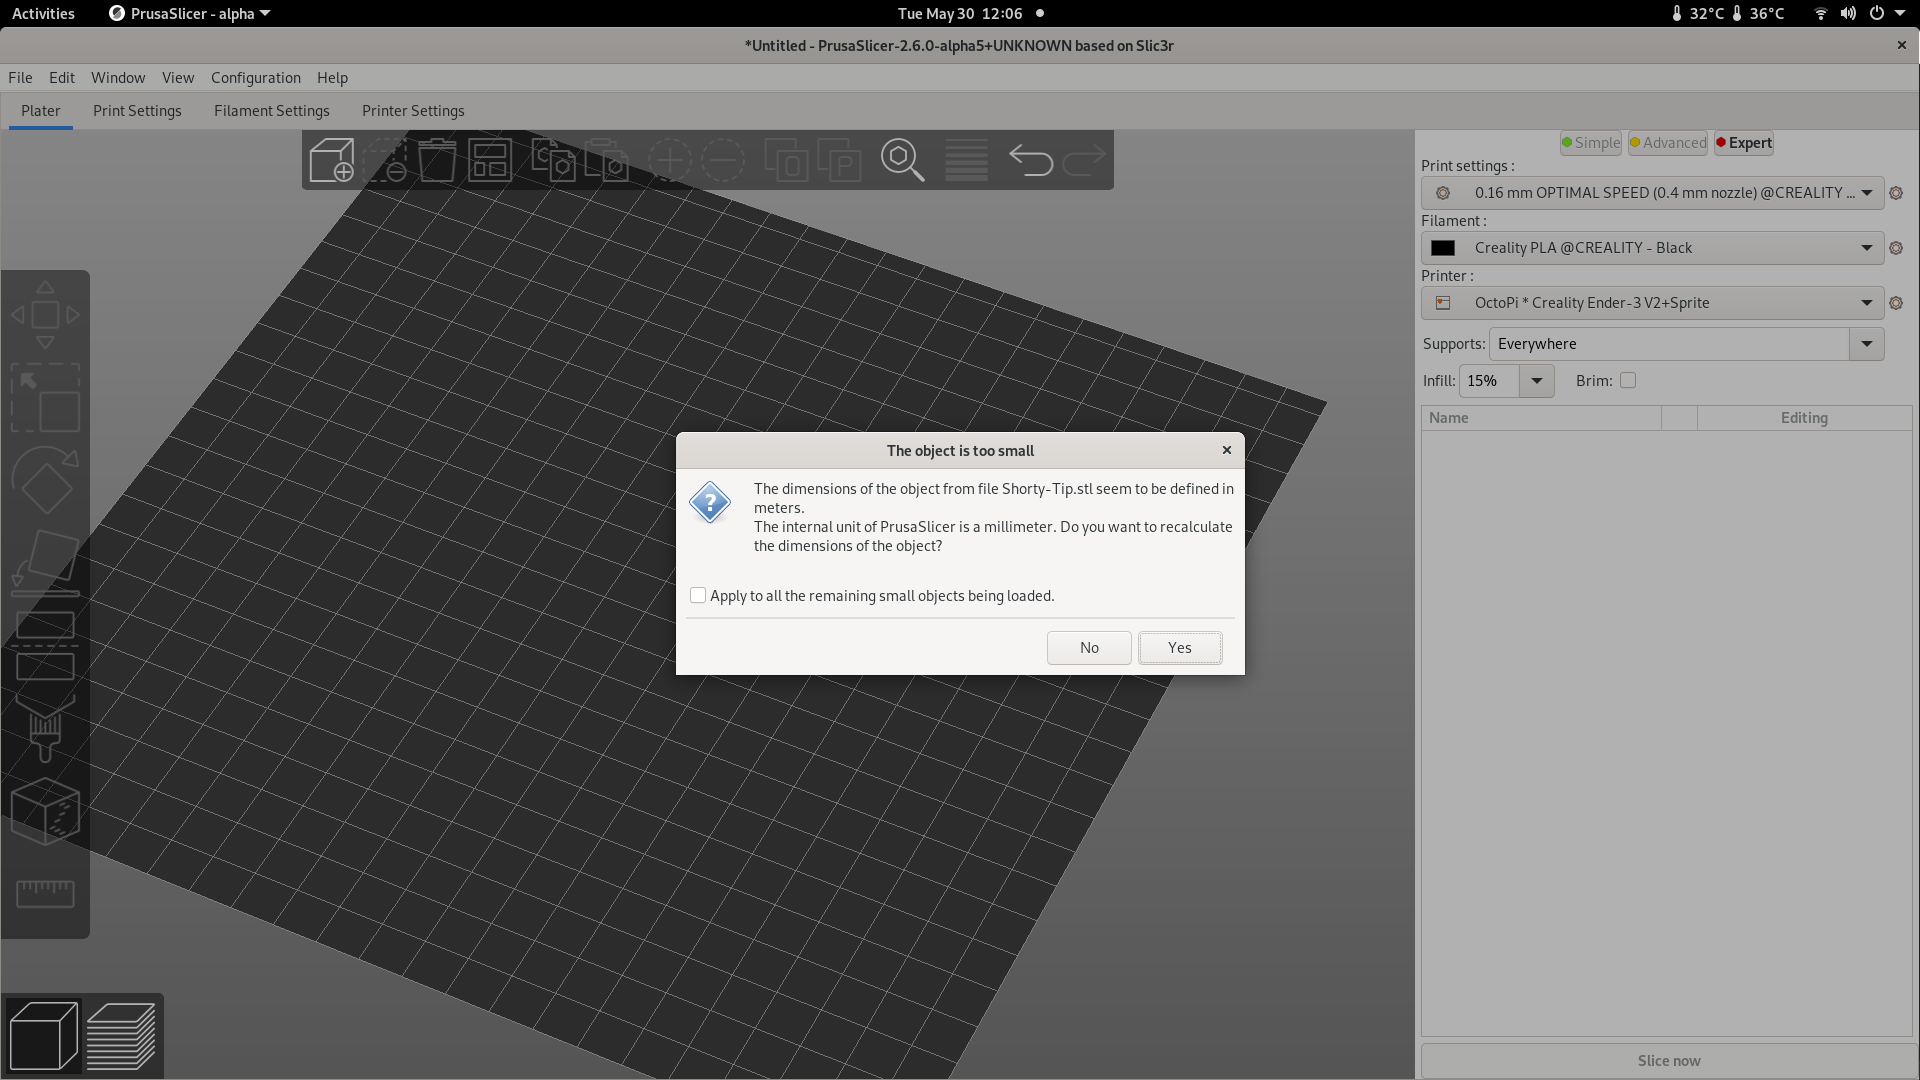Click the Slice now button
This screenshot has width=1920, height=1080.
click(x=1668, y=1060)
